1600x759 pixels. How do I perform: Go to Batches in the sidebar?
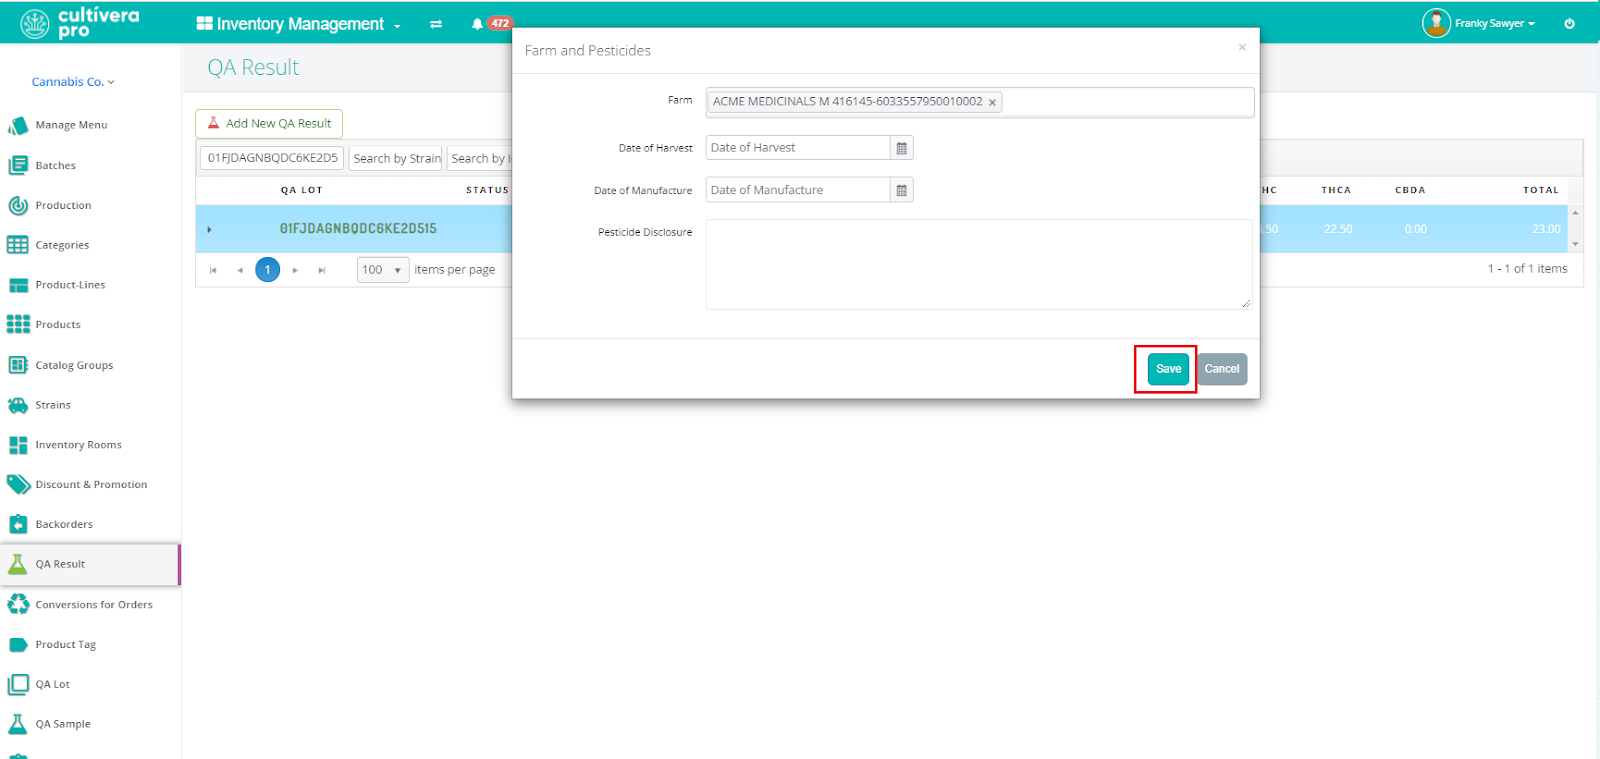[55, 166]
